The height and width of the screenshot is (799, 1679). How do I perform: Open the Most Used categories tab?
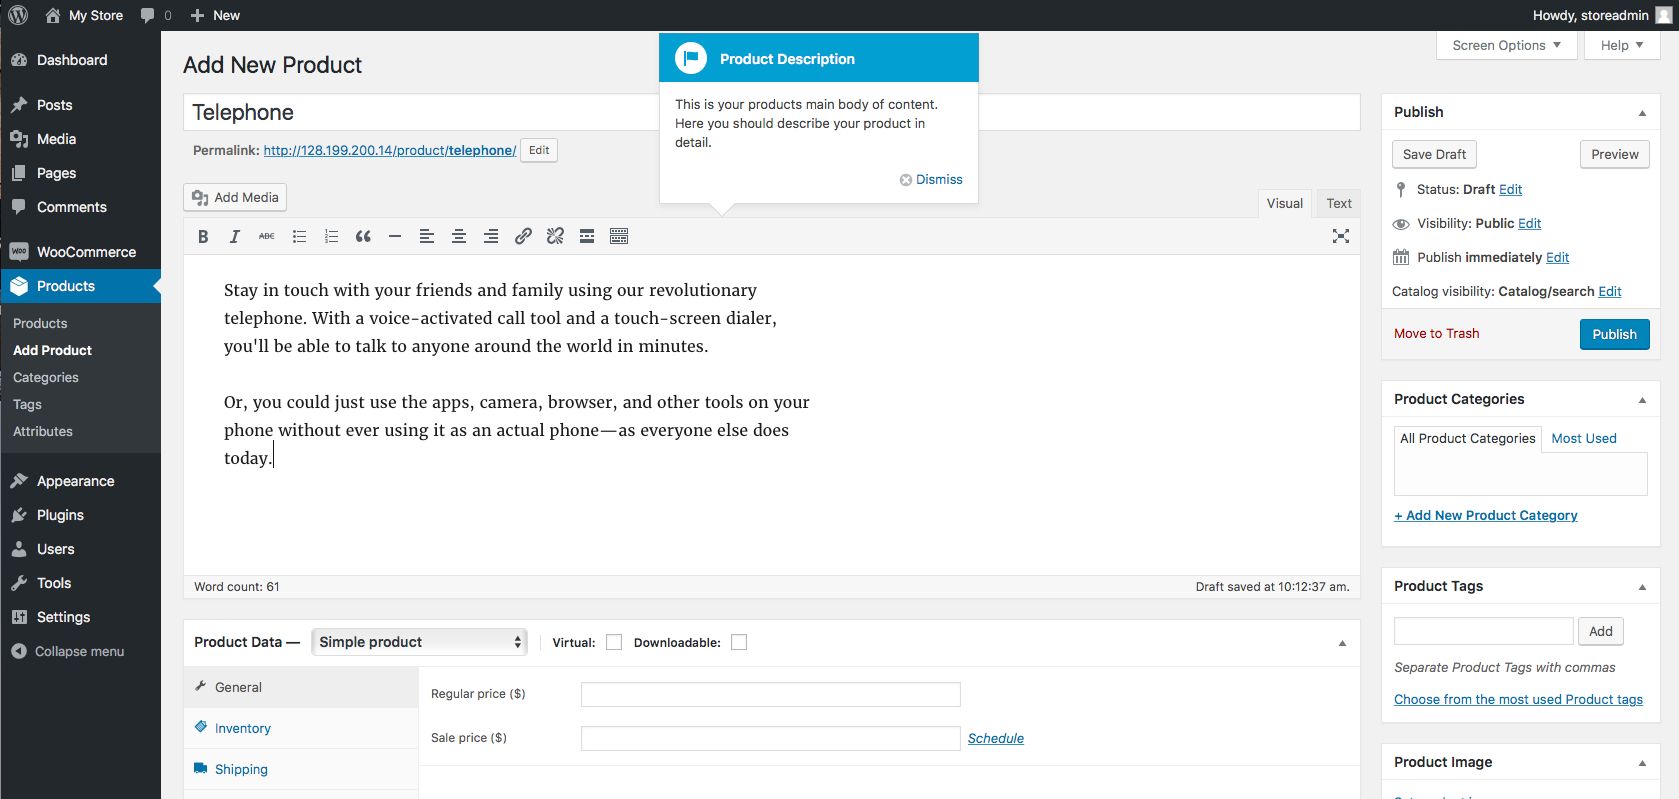coord(1583,438)
